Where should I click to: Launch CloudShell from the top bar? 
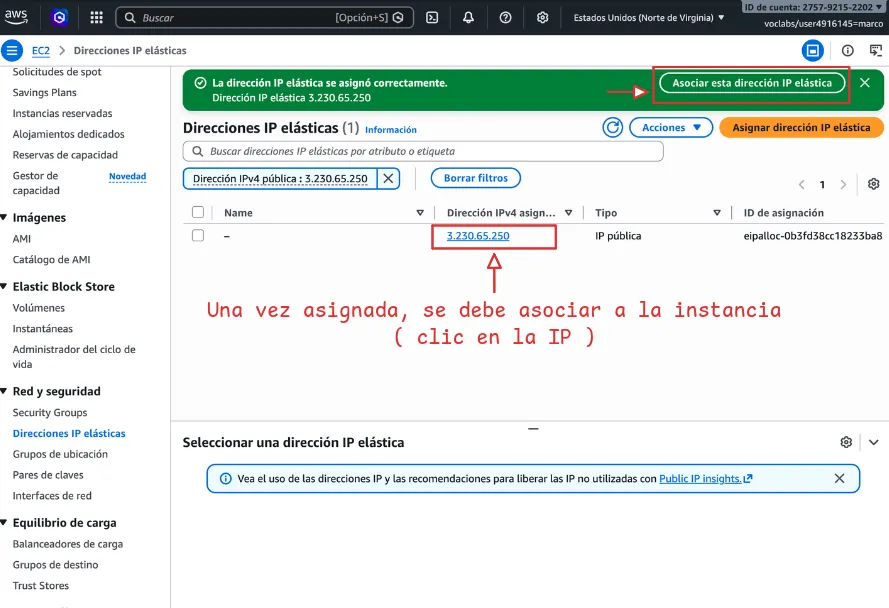coord(432,18)
